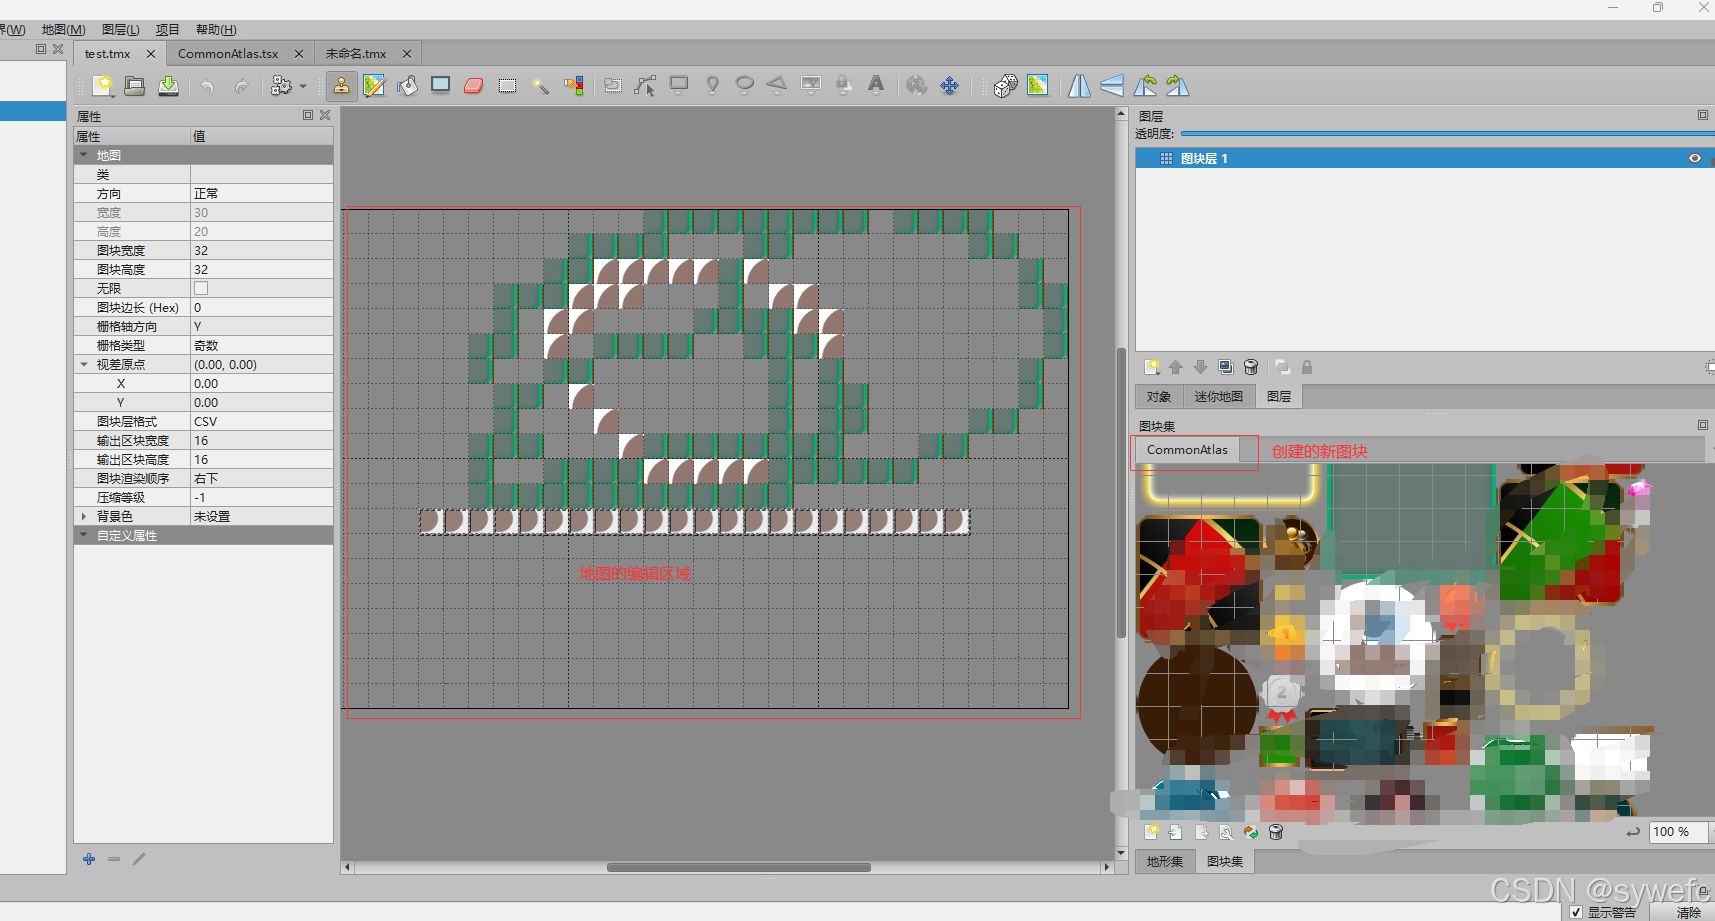Click the Flip Horizontally icon

click(1079, 86)
